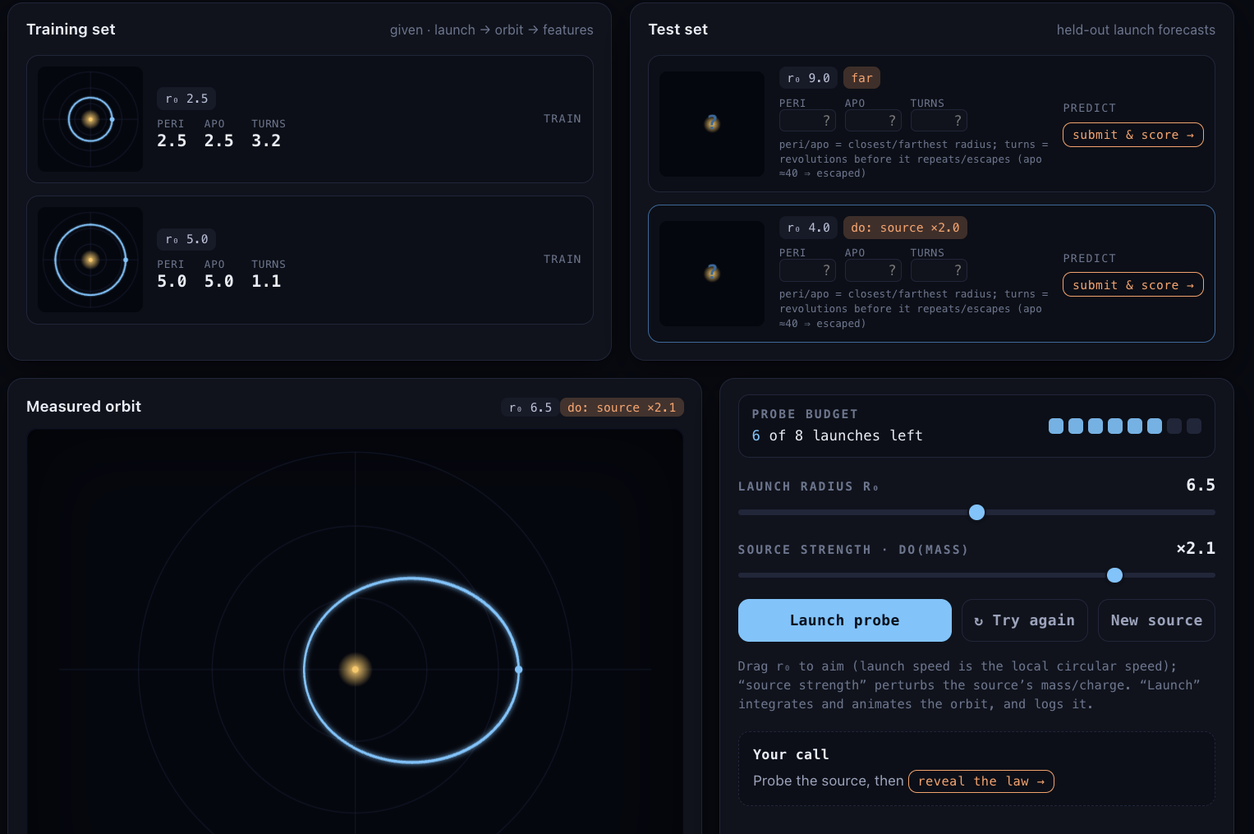The width and height of the screenshot is (1254, 834).
Task: Click the TURNS input for r₀ 9.0 test
Action: point(938,121)
